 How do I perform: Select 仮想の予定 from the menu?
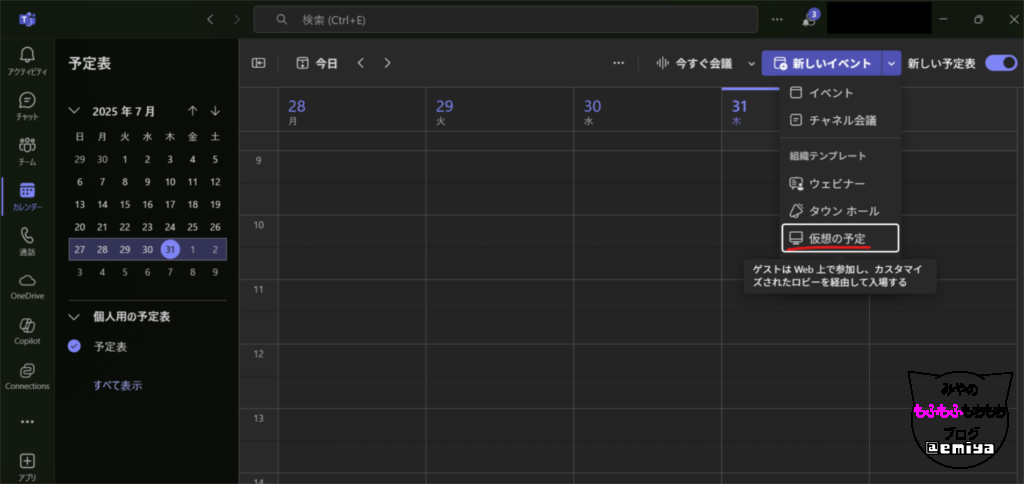point(839,238)
